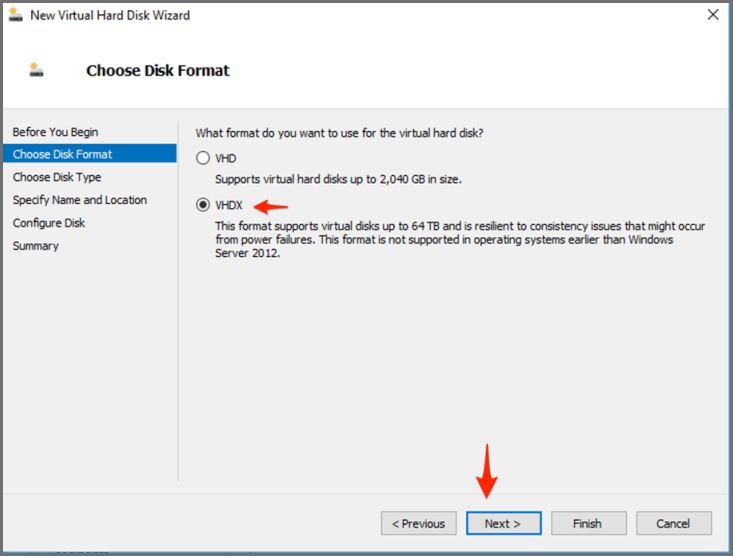The width and height of the screenshot is (733, 556).
Task: Click the wizard icon in title bar
Action: tap(17, 15)
